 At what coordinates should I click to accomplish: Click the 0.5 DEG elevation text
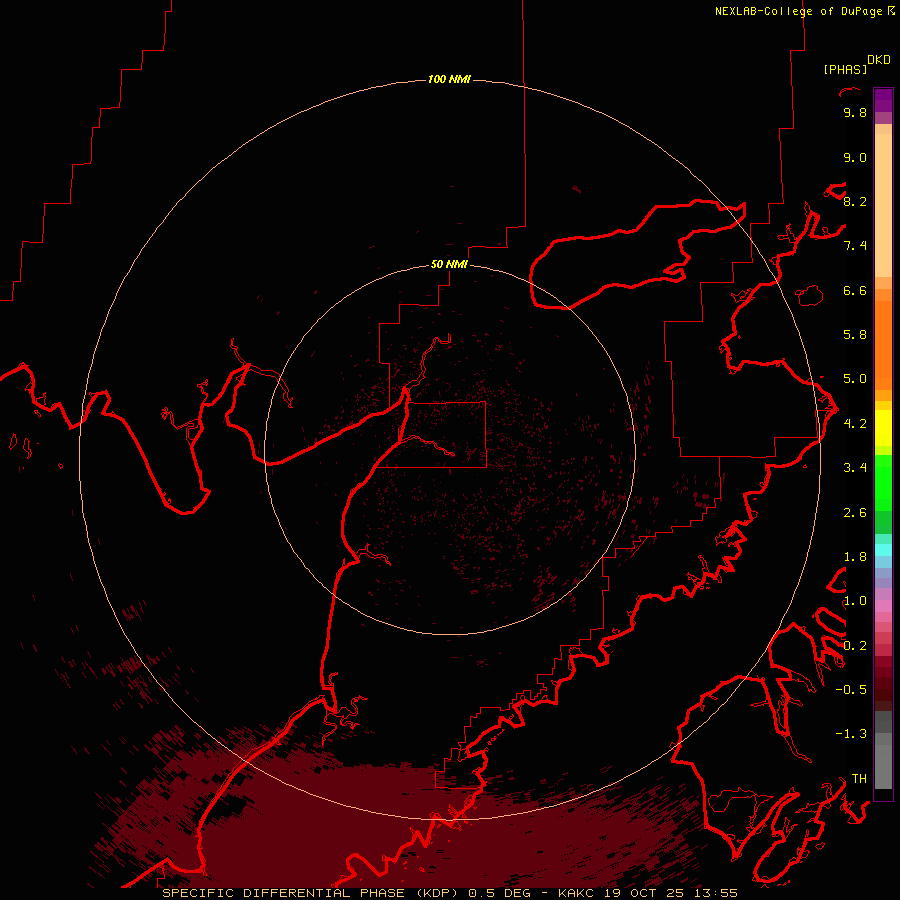coord(499,893)
